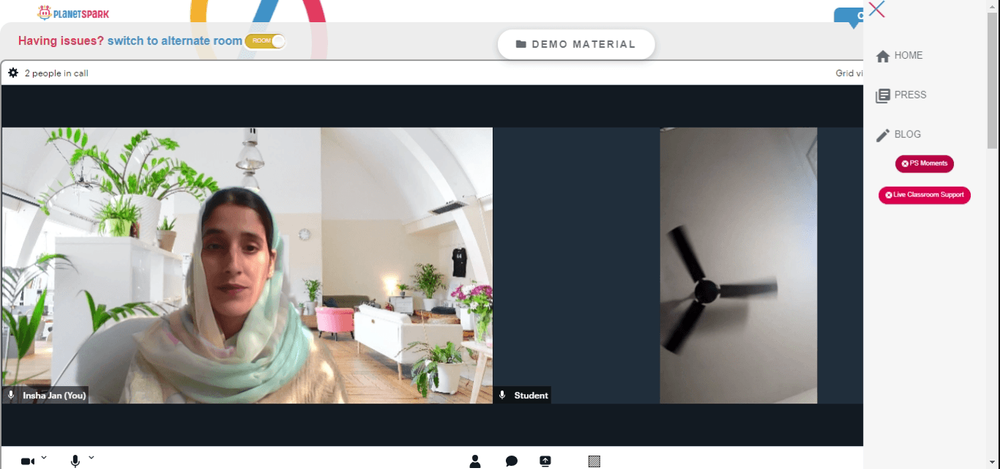This screenshot has width=1000, height=469.
Task: Click the home icon in side menu
Action: tap(883, 56)
